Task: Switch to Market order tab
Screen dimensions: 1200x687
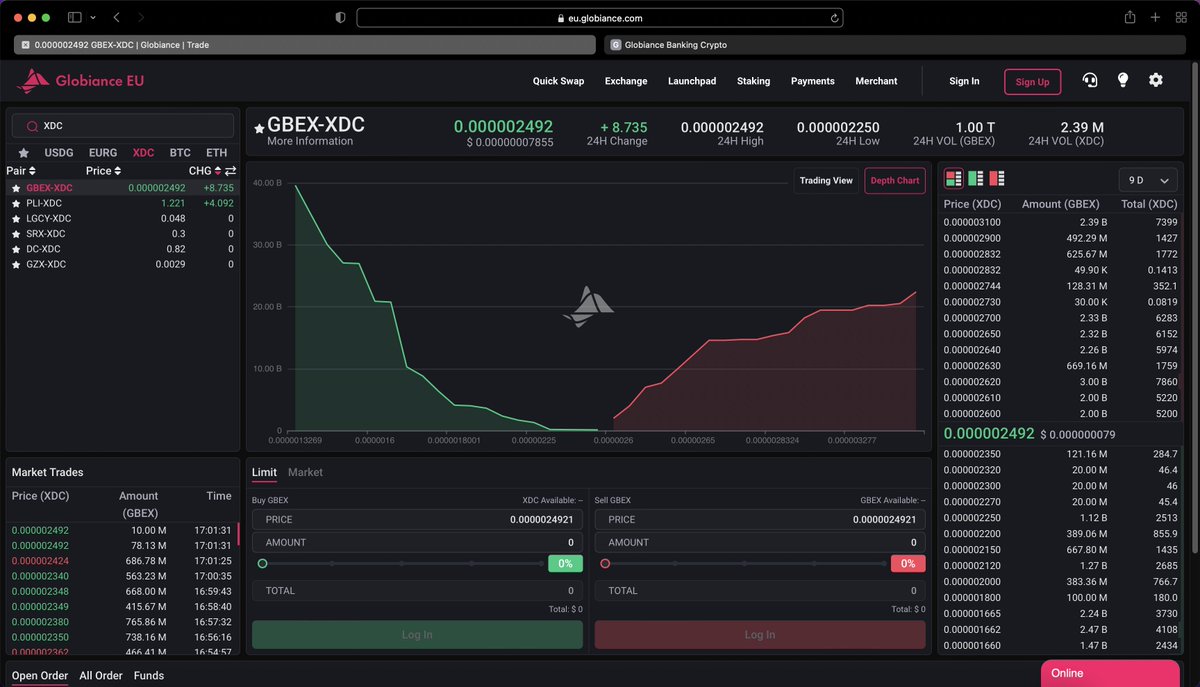Action: point(305,472)
